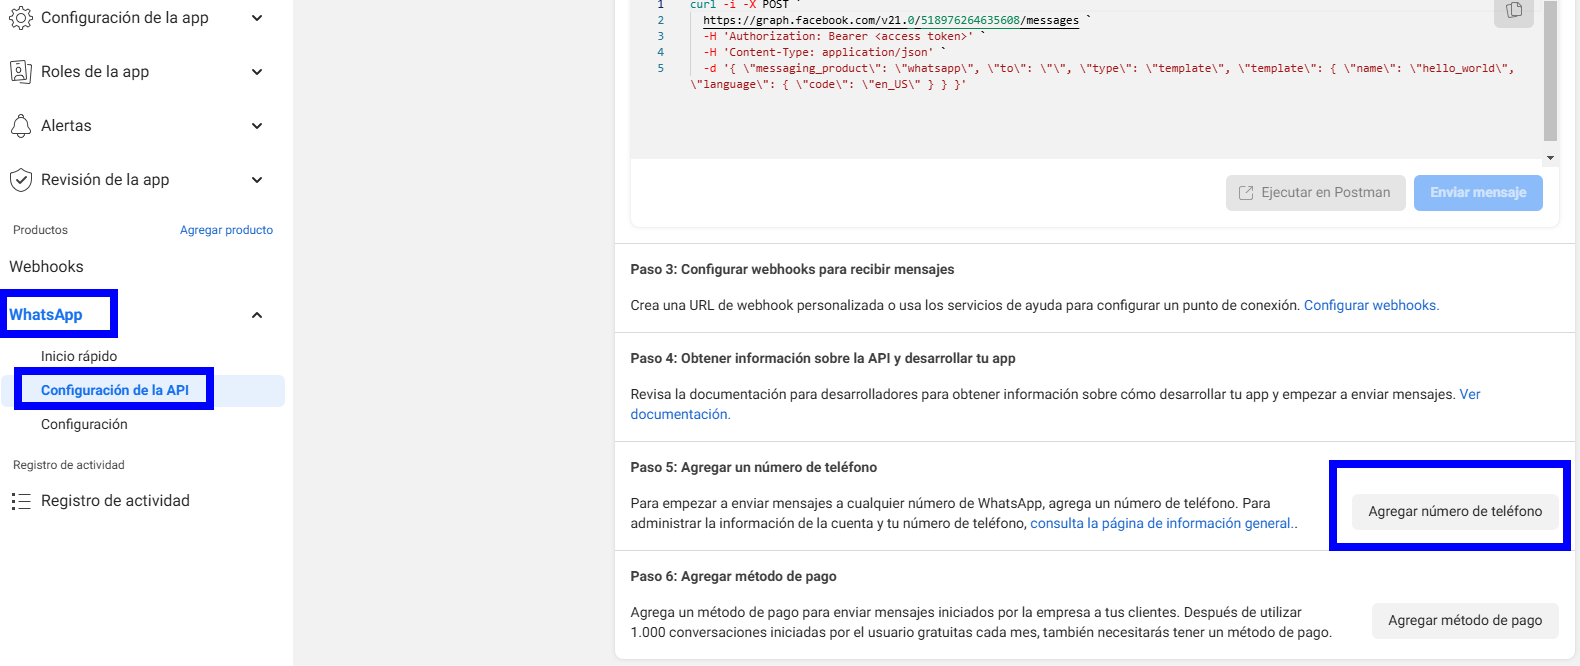Click the Agregar producto link
The image size is (1580, 666).
pos(226,230)
